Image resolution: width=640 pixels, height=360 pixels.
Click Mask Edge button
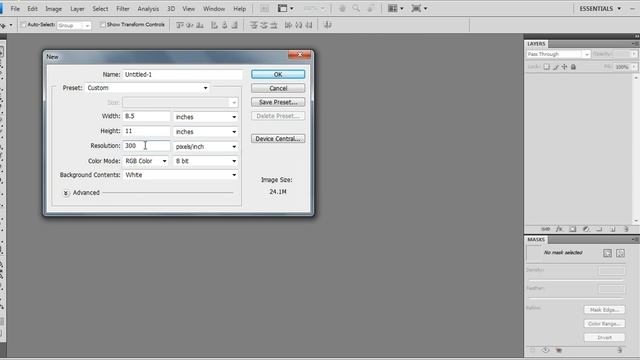click(x=604, y=310)
